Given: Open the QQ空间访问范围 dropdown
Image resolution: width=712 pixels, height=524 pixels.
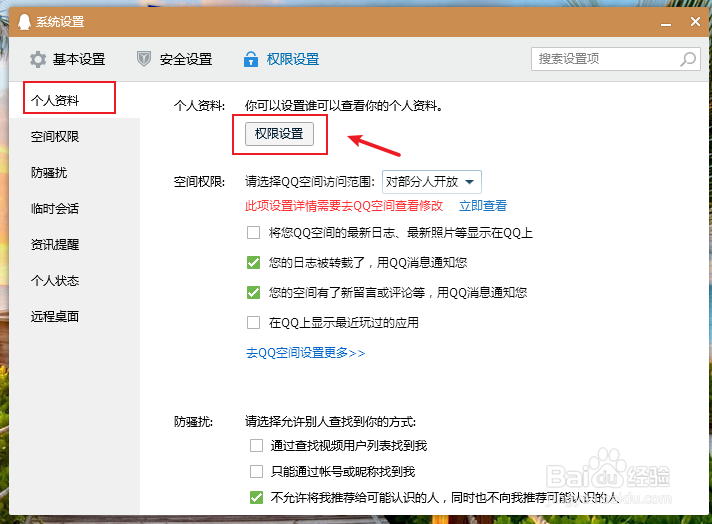Looking at the screenshot, I should [431, 182].
